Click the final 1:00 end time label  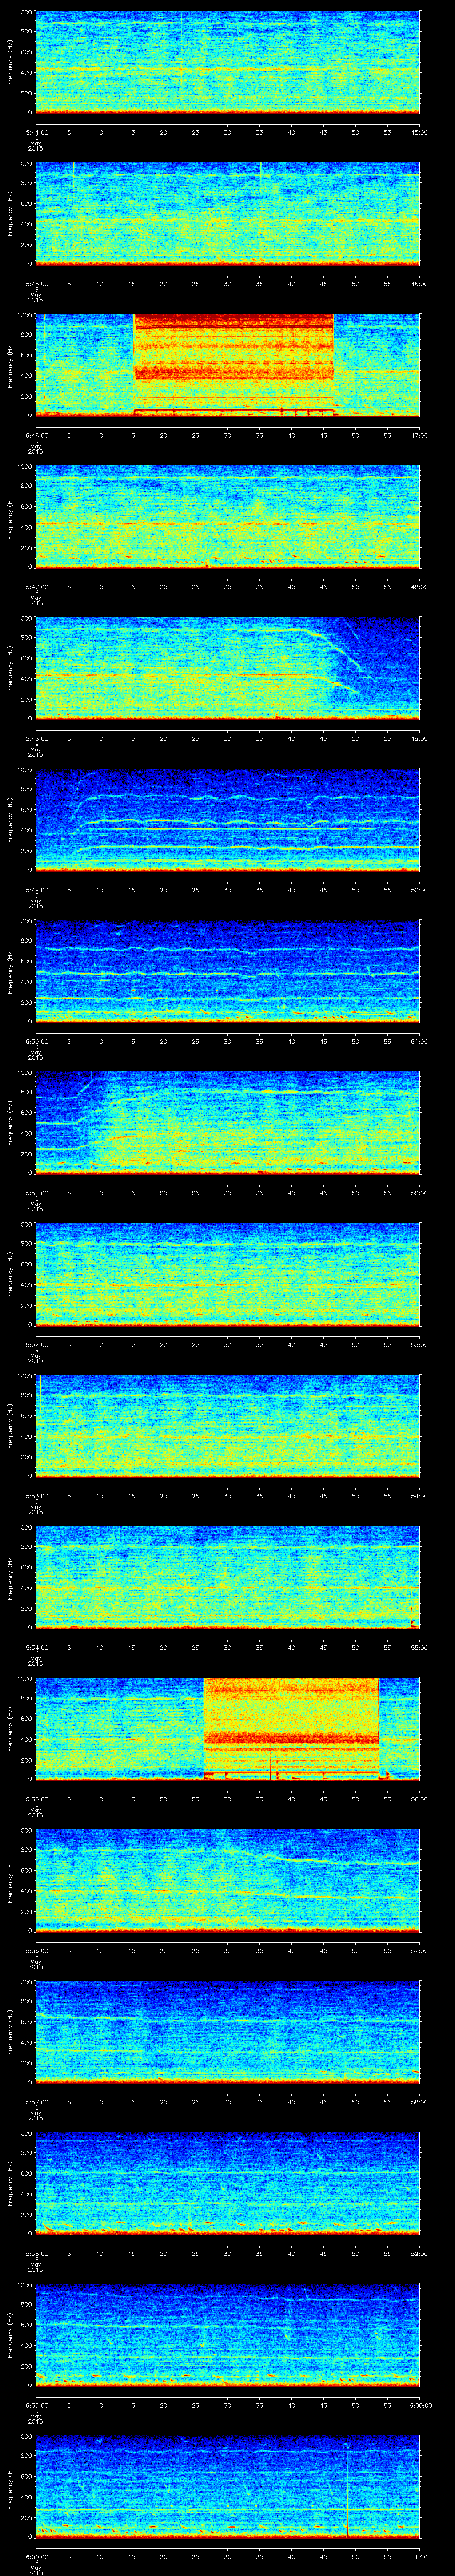[x=420, y=2556]
